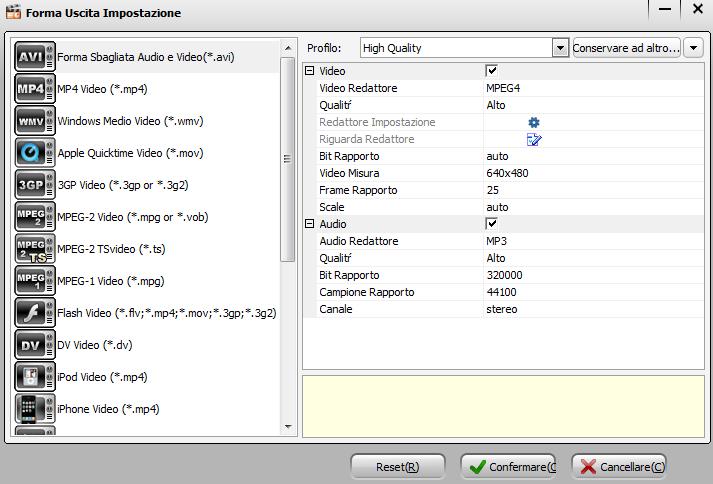Open Redattore Impostazione gear icon

tap(534, 122)
